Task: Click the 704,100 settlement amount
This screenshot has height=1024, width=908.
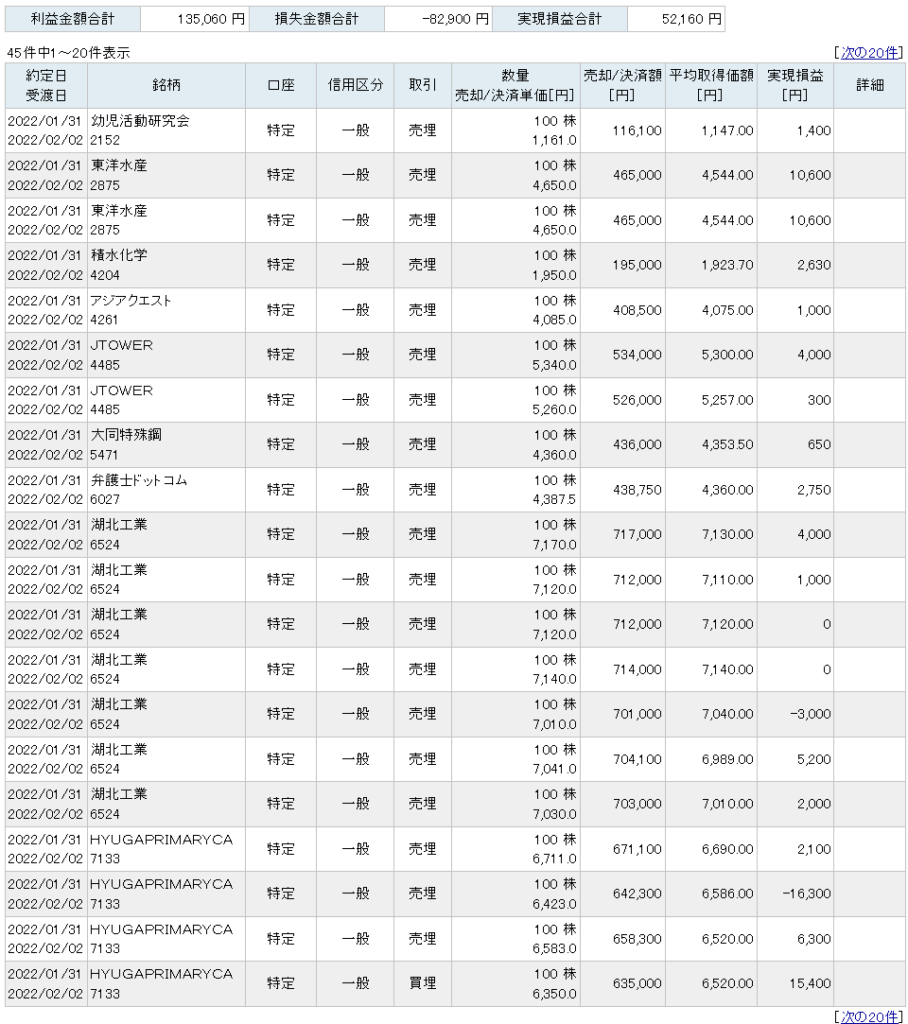Action: click(637, 759)
